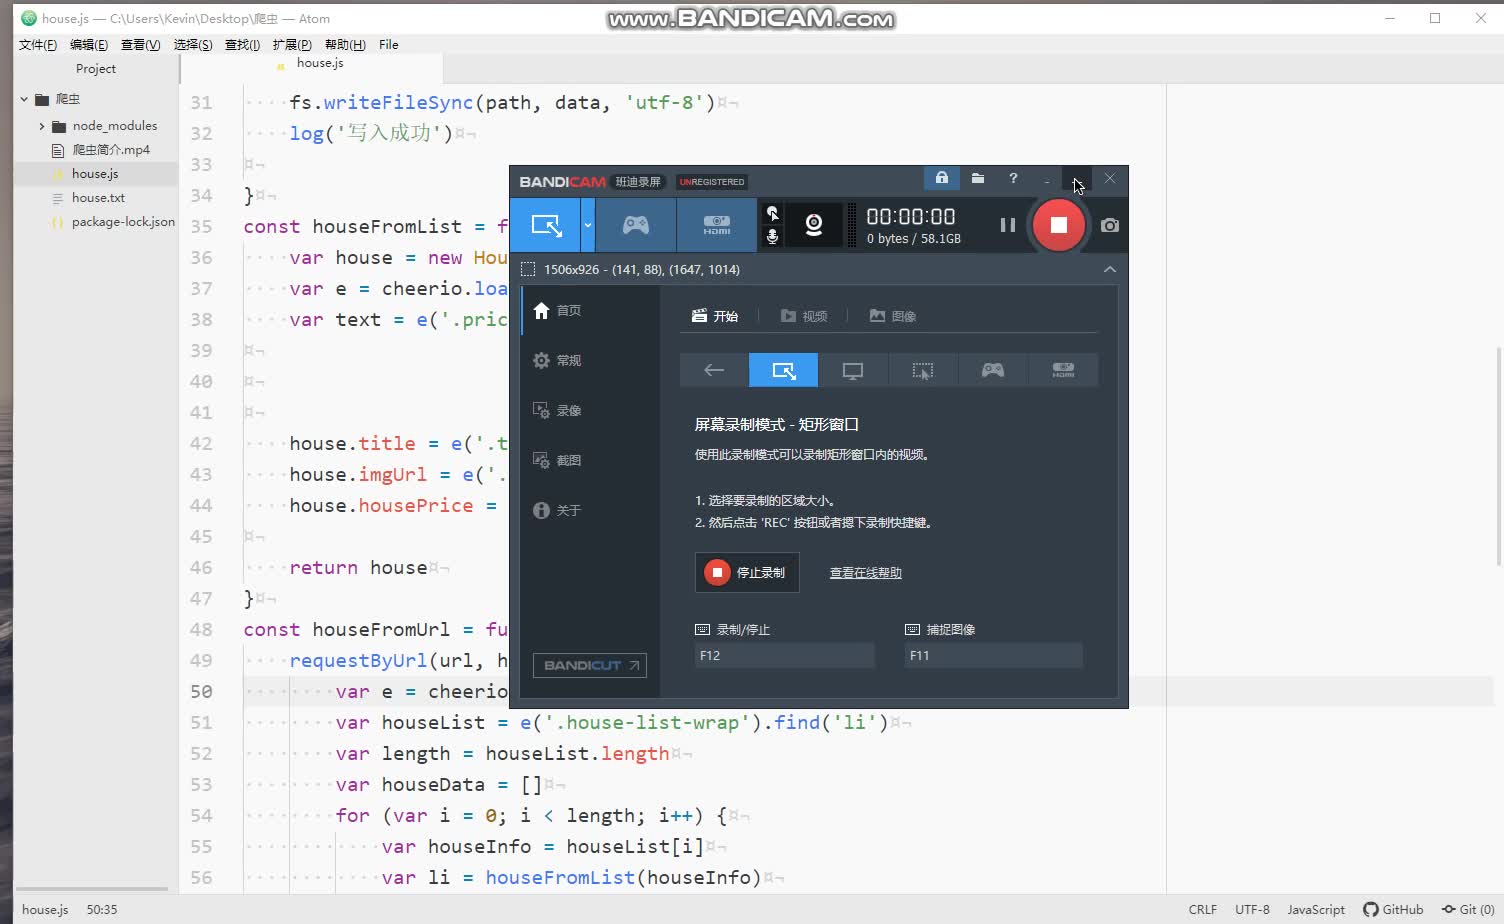Click the F12 record hotkey field
The image size is (1504, 924).
click(x=785, y=656)
